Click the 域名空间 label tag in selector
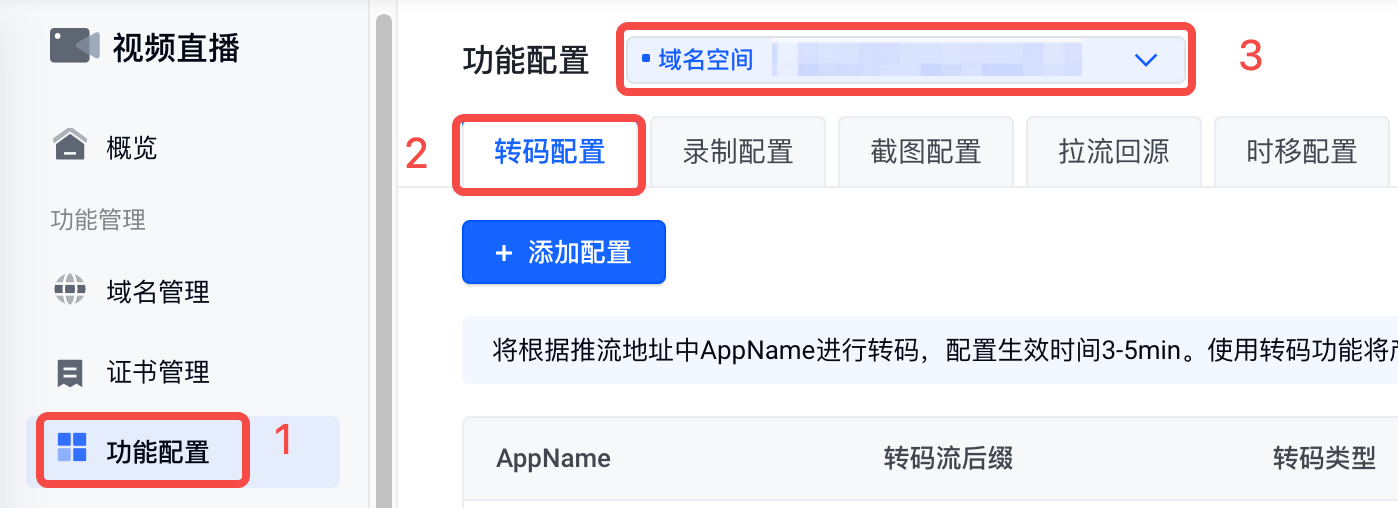This screenshot has width=1398, height=508. tap(697, 60)
